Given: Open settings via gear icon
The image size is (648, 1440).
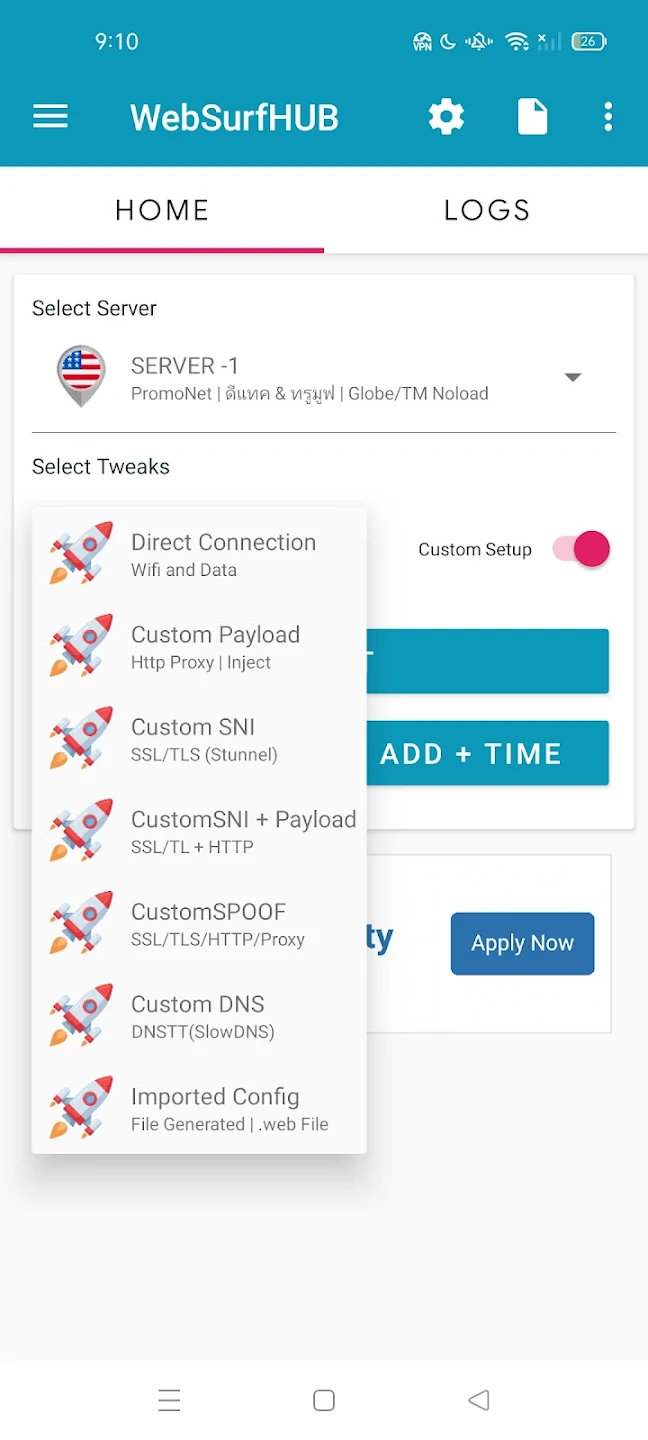Looking at the screenshot, I should tap(446, 117).
